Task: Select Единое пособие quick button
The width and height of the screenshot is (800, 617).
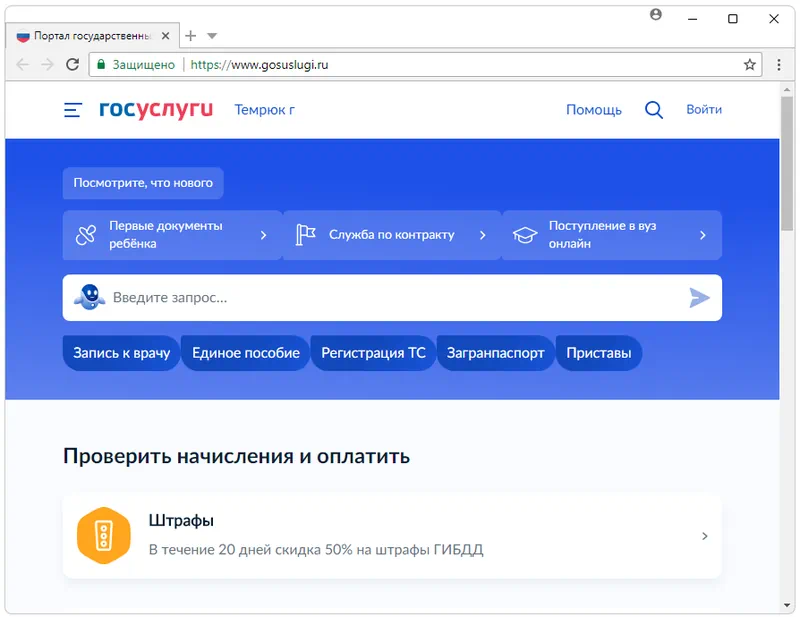Action: [245, 353]
